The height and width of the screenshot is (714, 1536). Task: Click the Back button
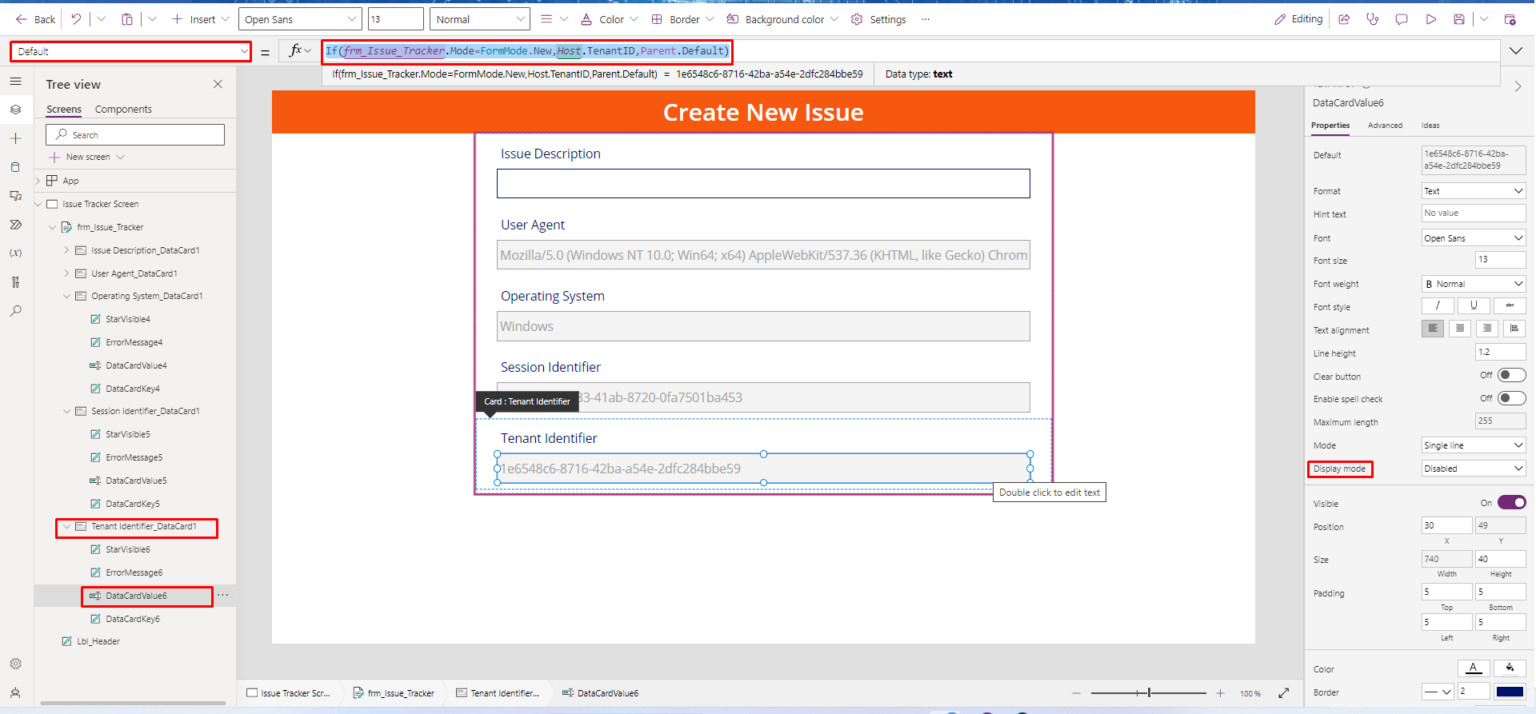point(35,19)
